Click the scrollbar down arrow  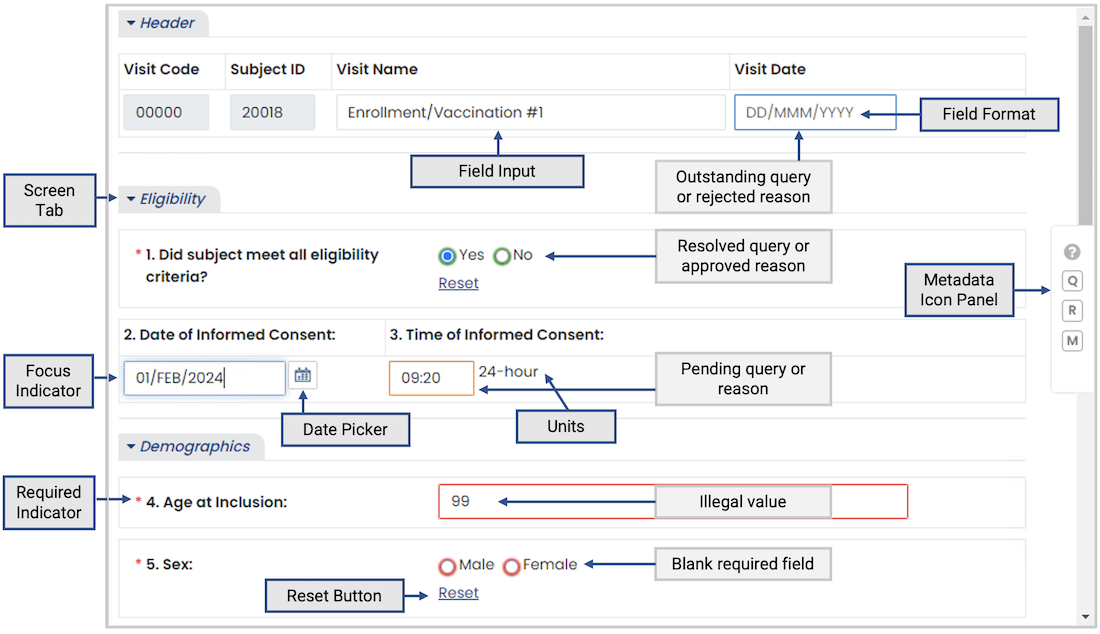point(1085,617)
